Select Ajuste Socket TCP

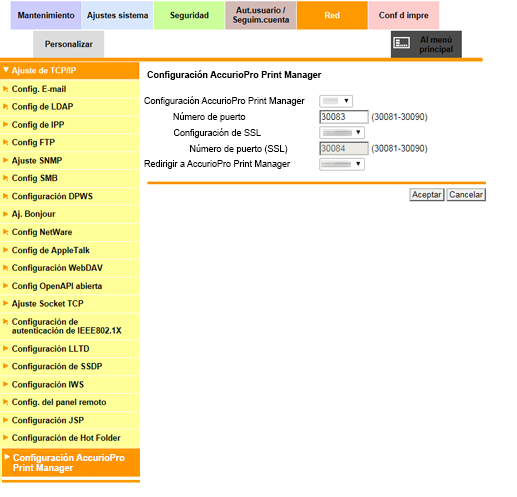click(70, 304)
